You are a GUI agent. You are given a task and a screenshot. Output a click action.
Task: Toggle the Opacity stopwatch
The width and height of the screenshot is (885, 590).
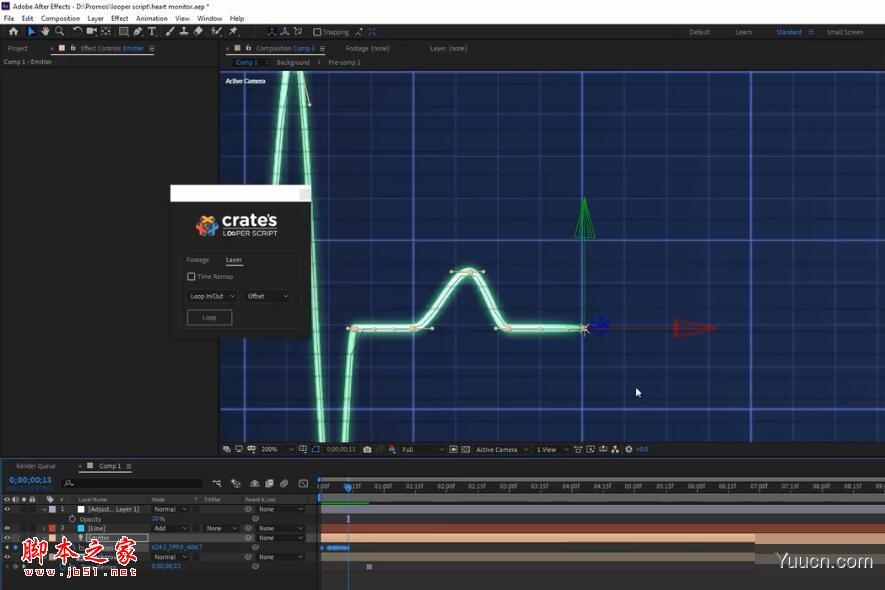pyautogui.click(x=72, y=519)
